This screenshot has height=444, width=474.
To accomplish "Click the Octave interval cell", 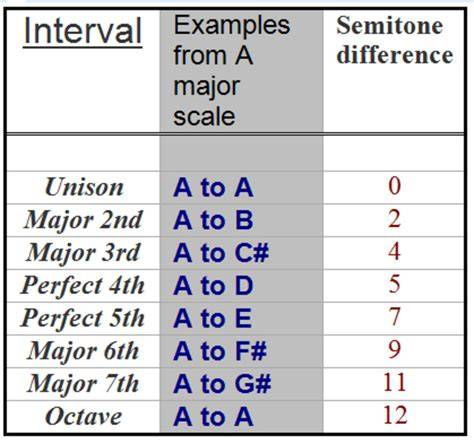I will [x=83, y=417].
